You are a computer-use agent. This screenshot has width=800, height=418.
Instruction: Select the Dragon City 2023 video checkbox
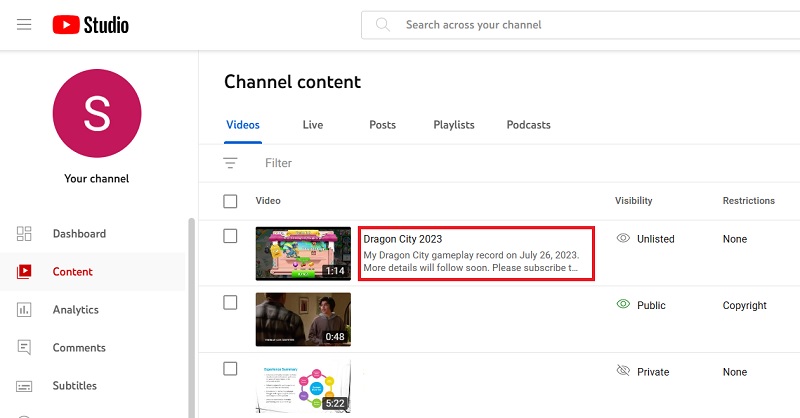point(230,236)
